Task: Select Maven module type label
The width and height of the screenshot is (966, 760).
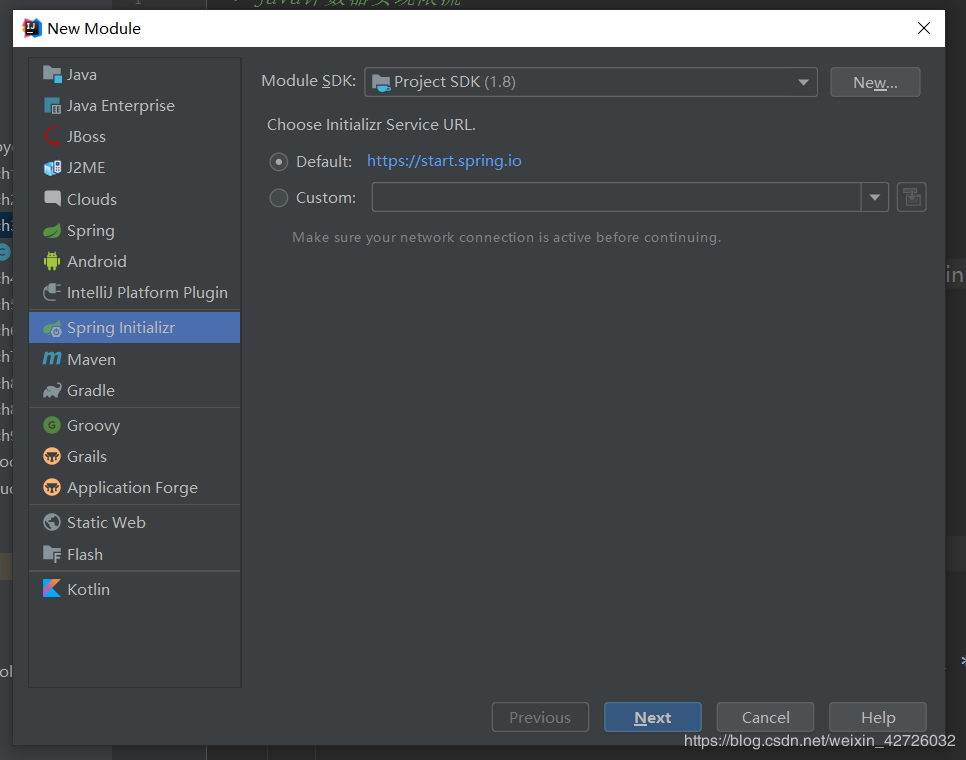Action: [x=91, y=359]
